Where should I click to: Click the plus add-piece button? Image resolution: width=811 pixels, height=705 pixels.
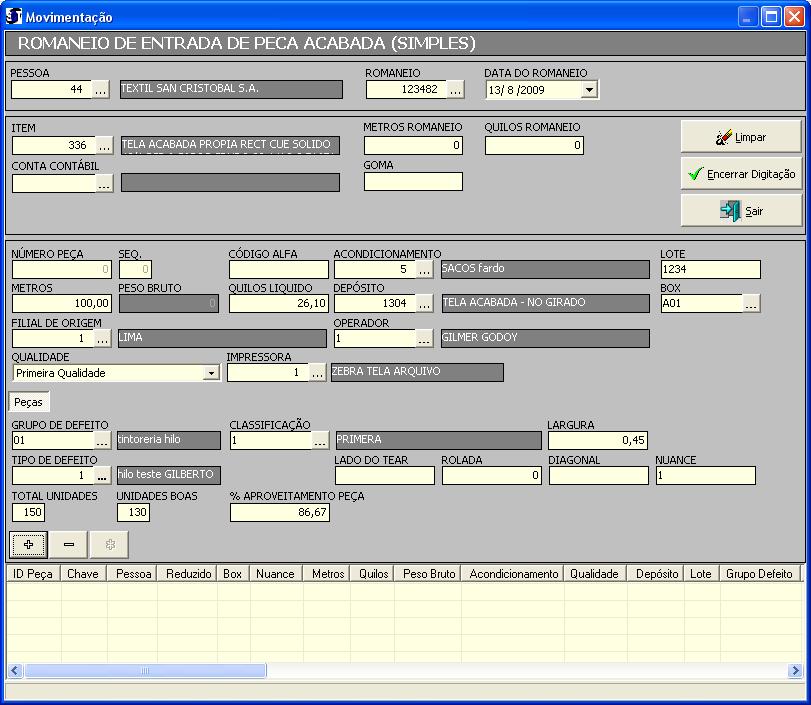tap(28, 544)
